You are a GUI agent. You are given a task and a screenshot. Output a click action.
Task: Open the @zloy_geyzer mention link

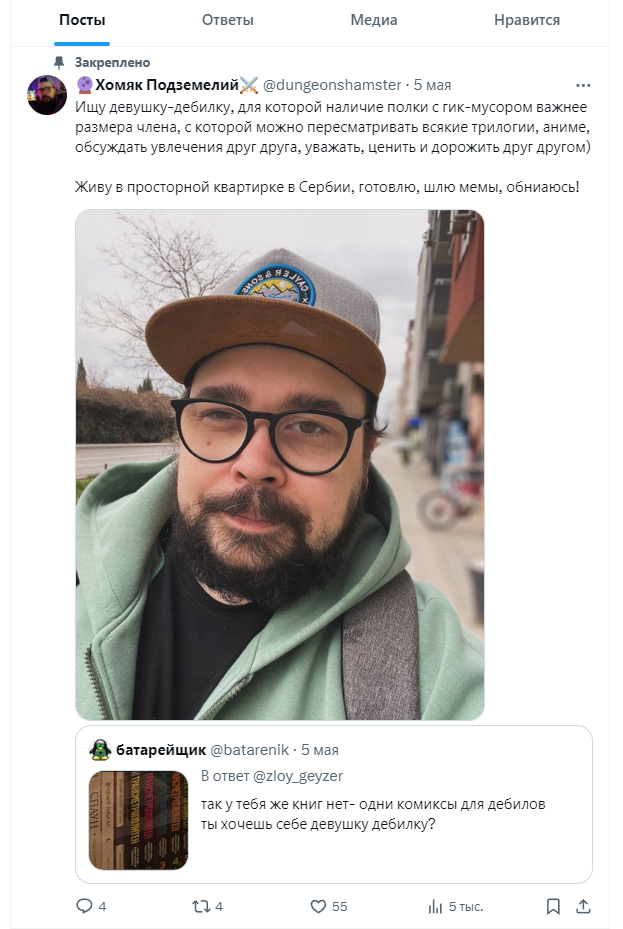coord(298,776)
